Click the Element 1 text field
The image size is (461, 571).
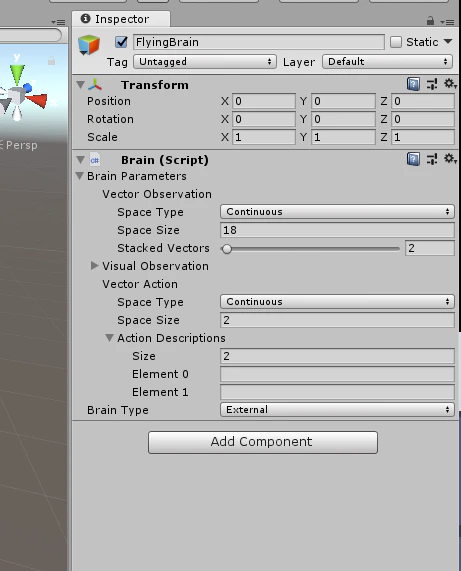(x=337, y=392)
